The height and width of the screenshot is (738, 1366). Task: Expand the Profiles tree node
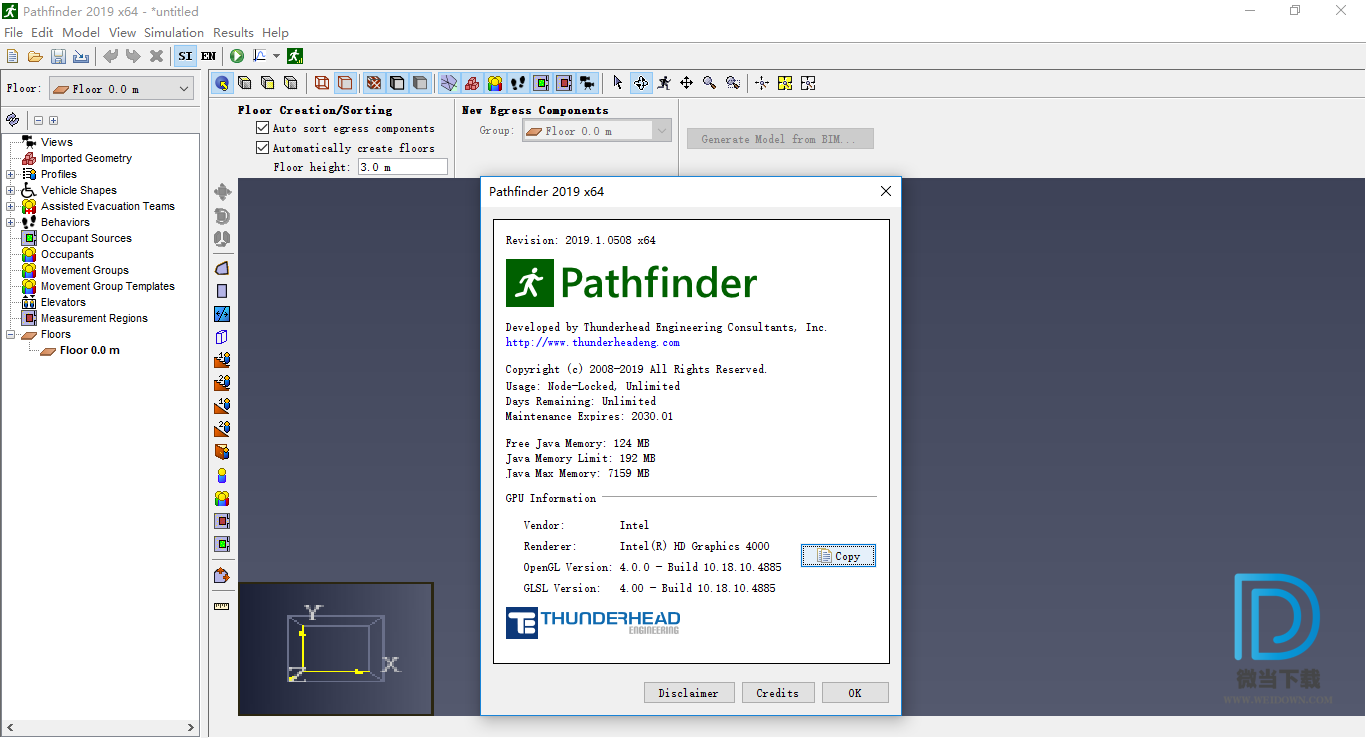[x=11, y=174]
